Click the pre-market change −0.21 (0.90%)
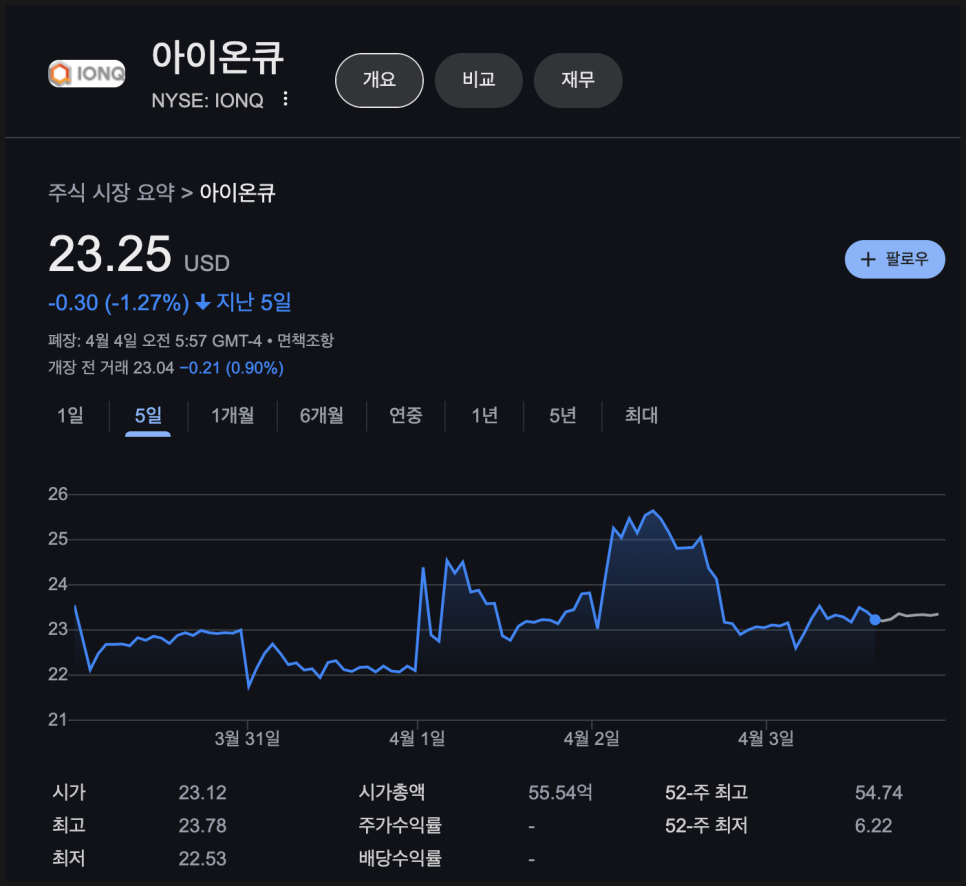966x886 pixels. [232, 368]
